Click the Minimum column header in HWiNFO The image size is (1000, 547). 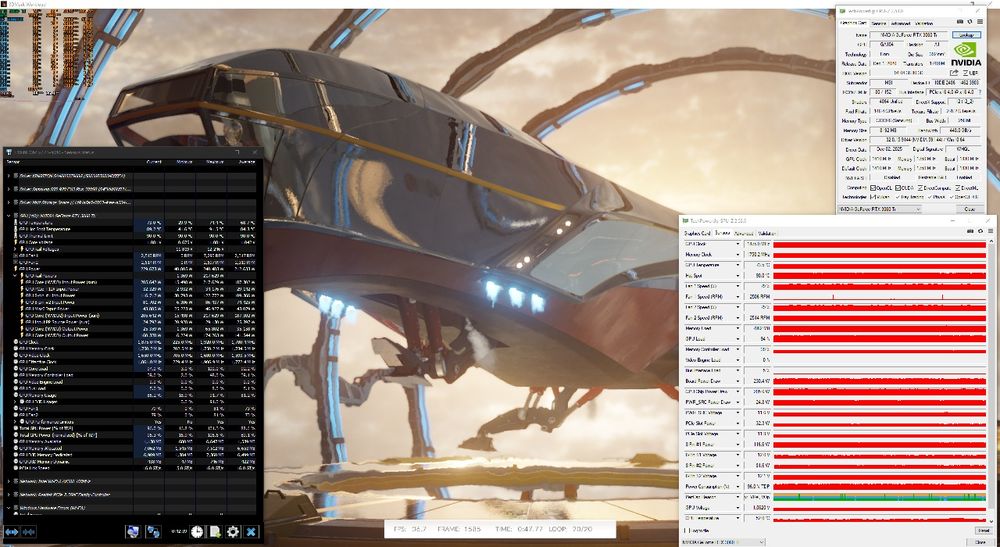pyautogui.click(x=184, y=162)
